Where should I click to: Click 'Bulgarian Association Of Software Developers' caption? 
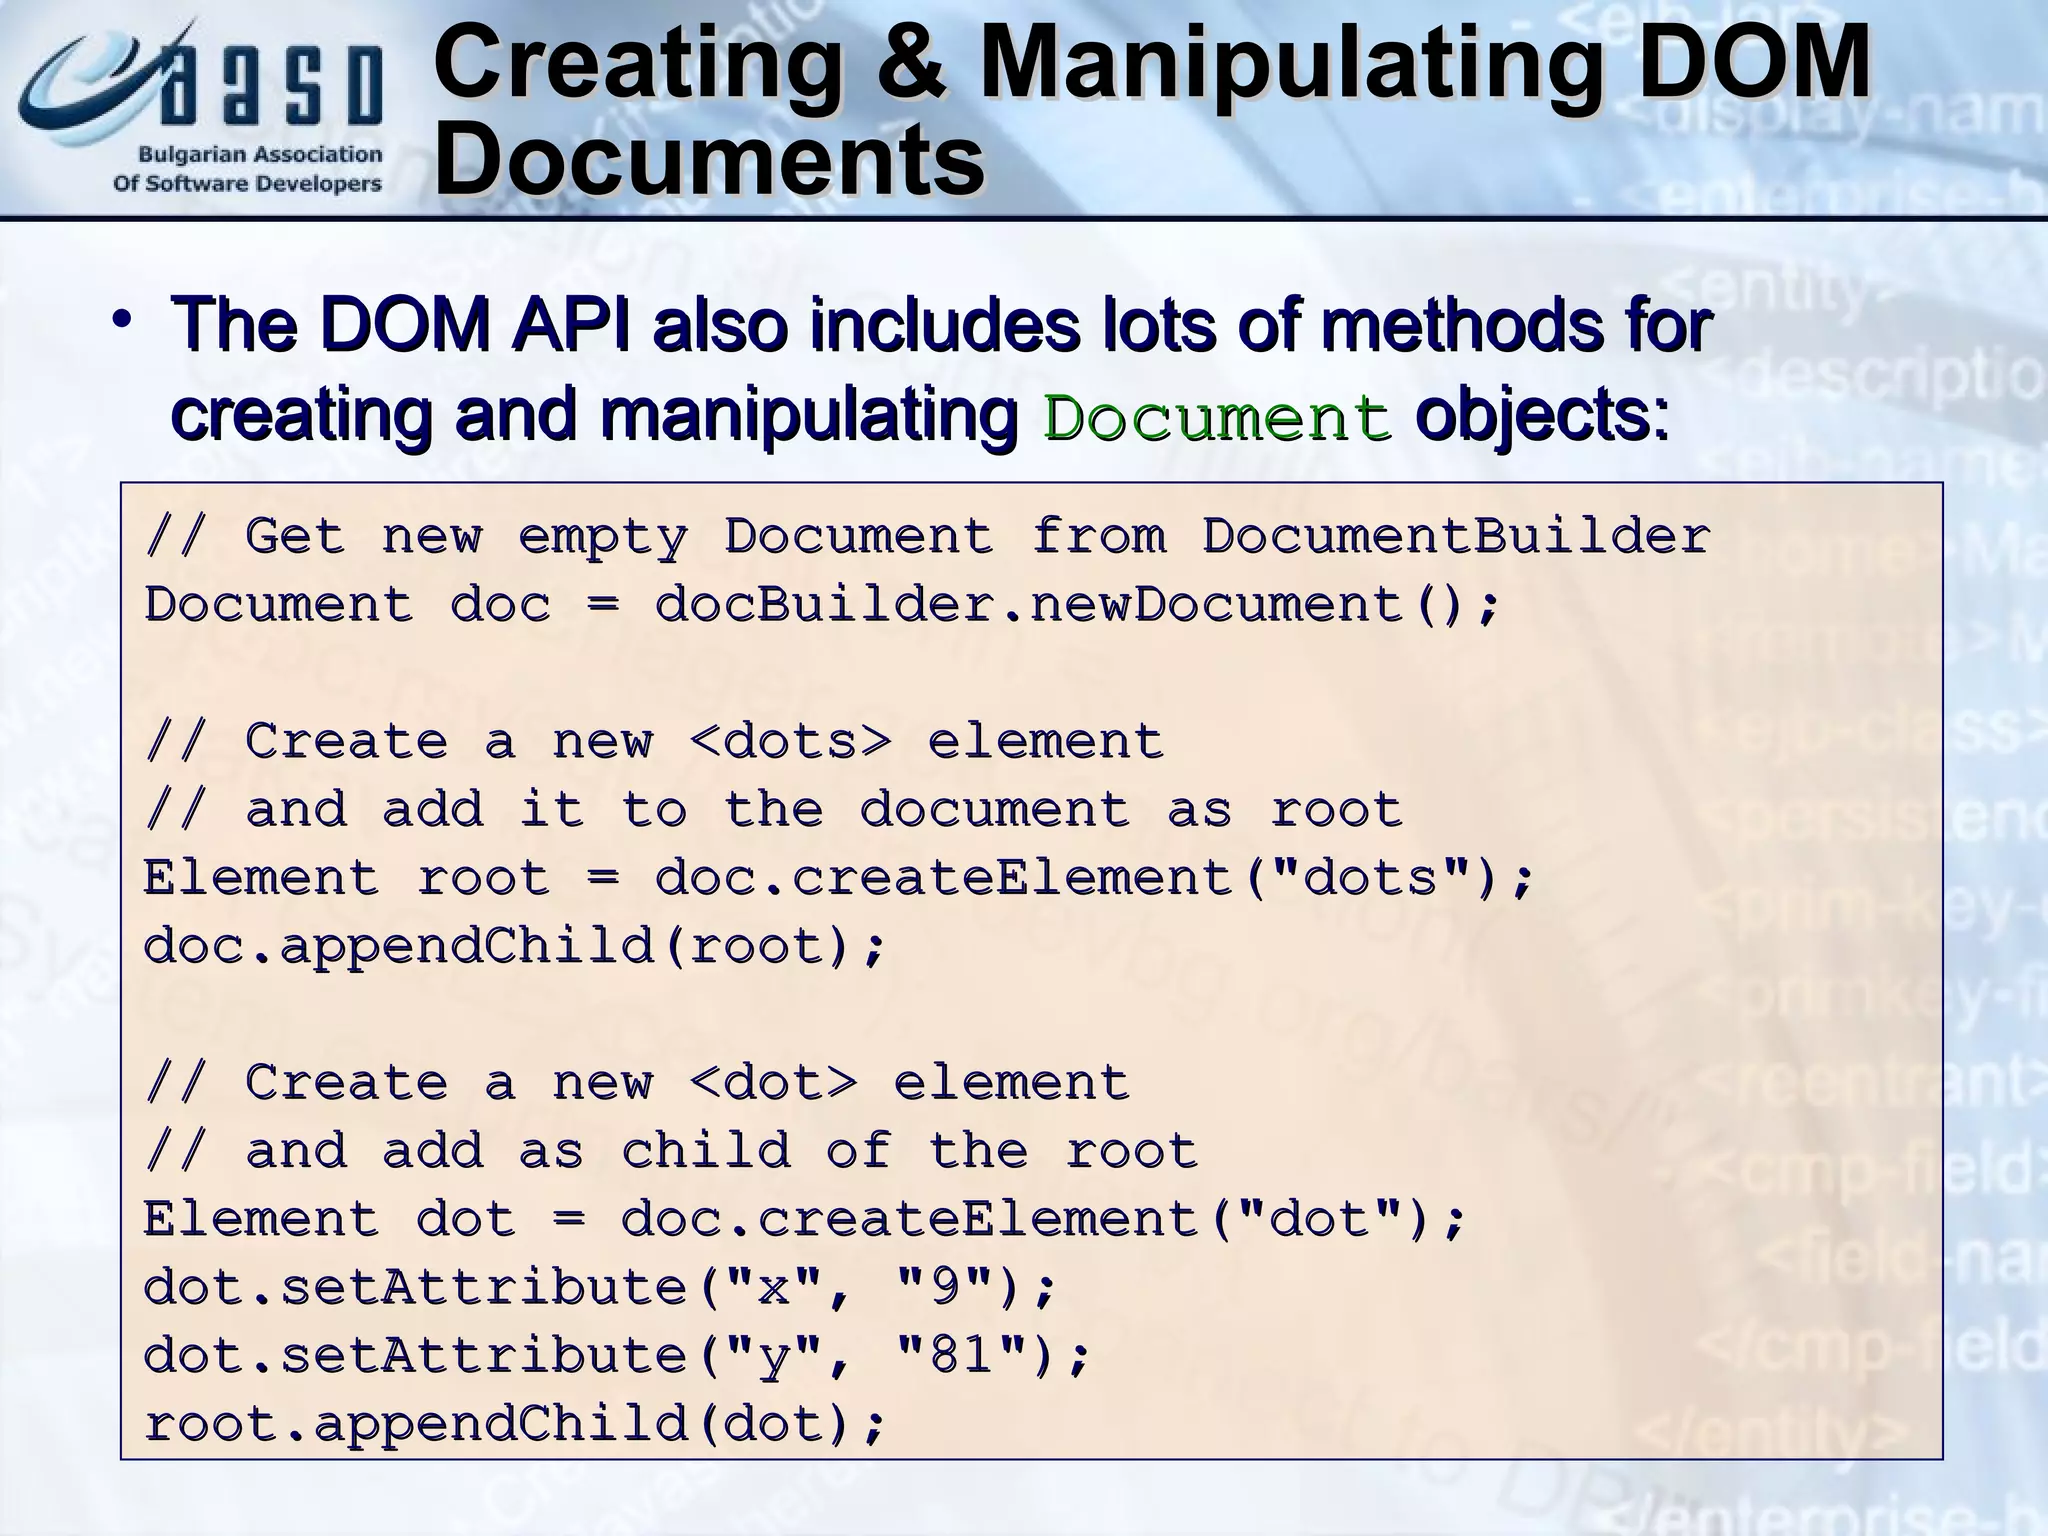click(248, 169)
